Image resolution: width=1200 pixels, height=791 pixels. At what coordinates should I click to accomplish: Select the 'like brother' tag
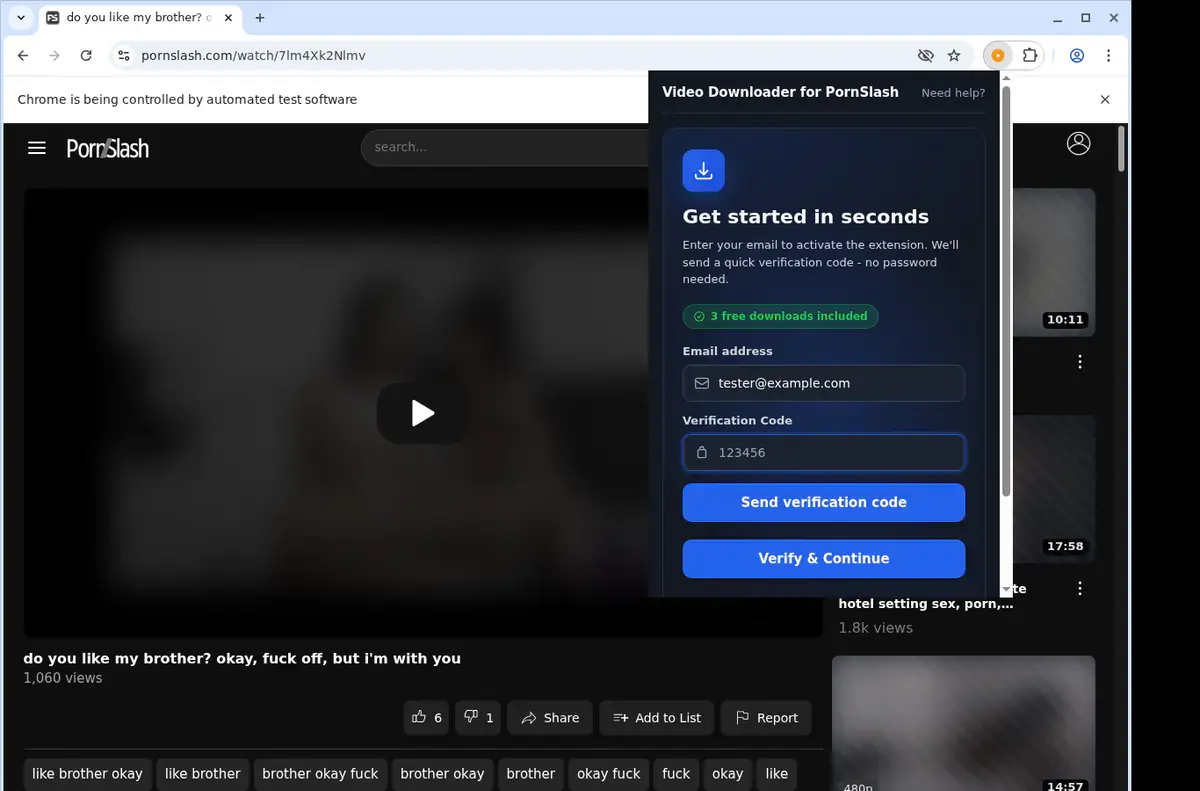pos(203,774)
